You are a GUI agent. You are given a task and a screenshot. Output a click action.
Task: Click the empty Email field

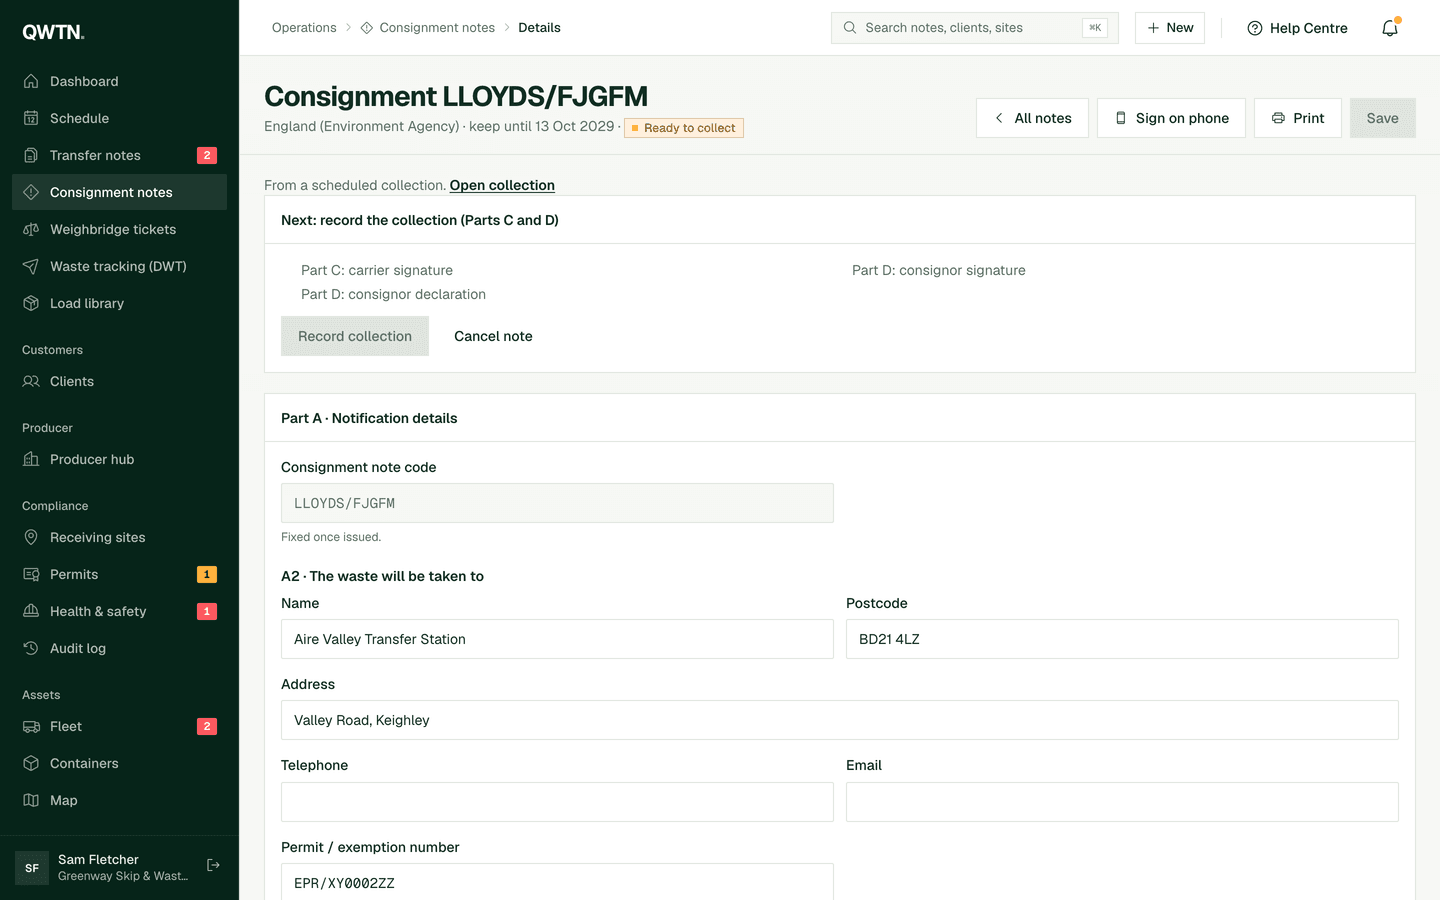[x=1122, y=802]
